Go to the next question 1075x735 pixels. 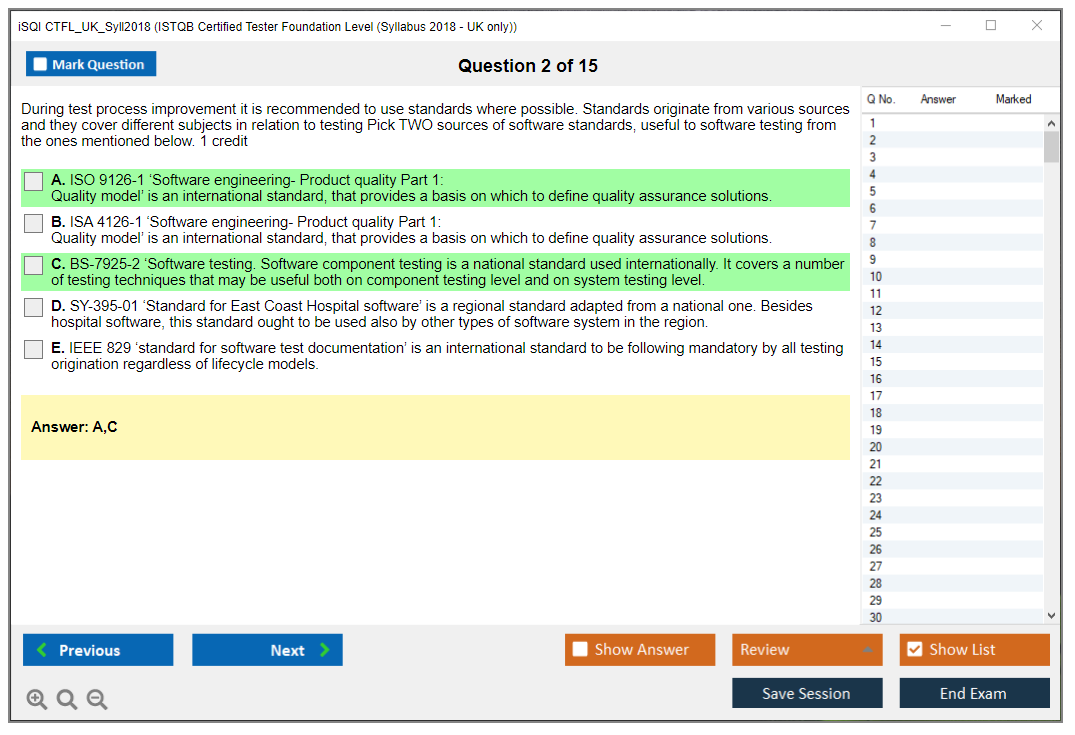click(267, 650)
